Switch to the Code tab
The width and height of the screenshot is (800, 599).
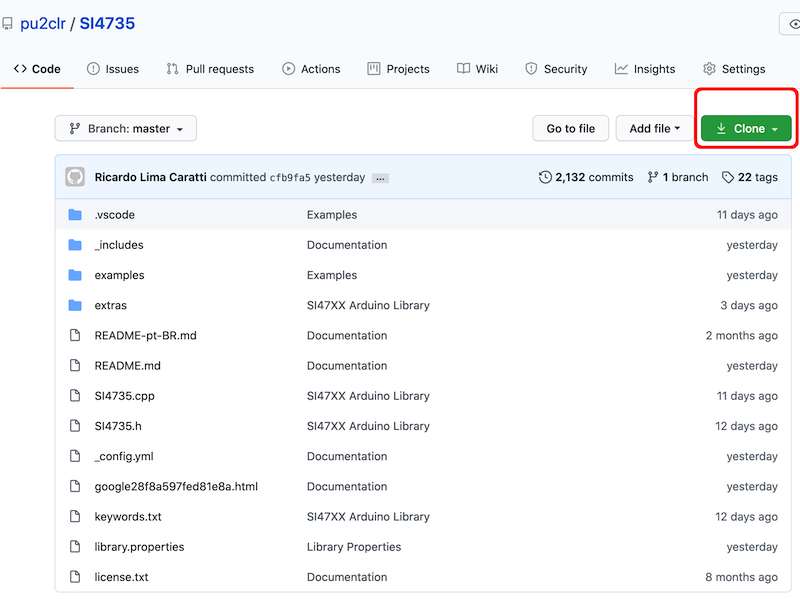(37, 69)
